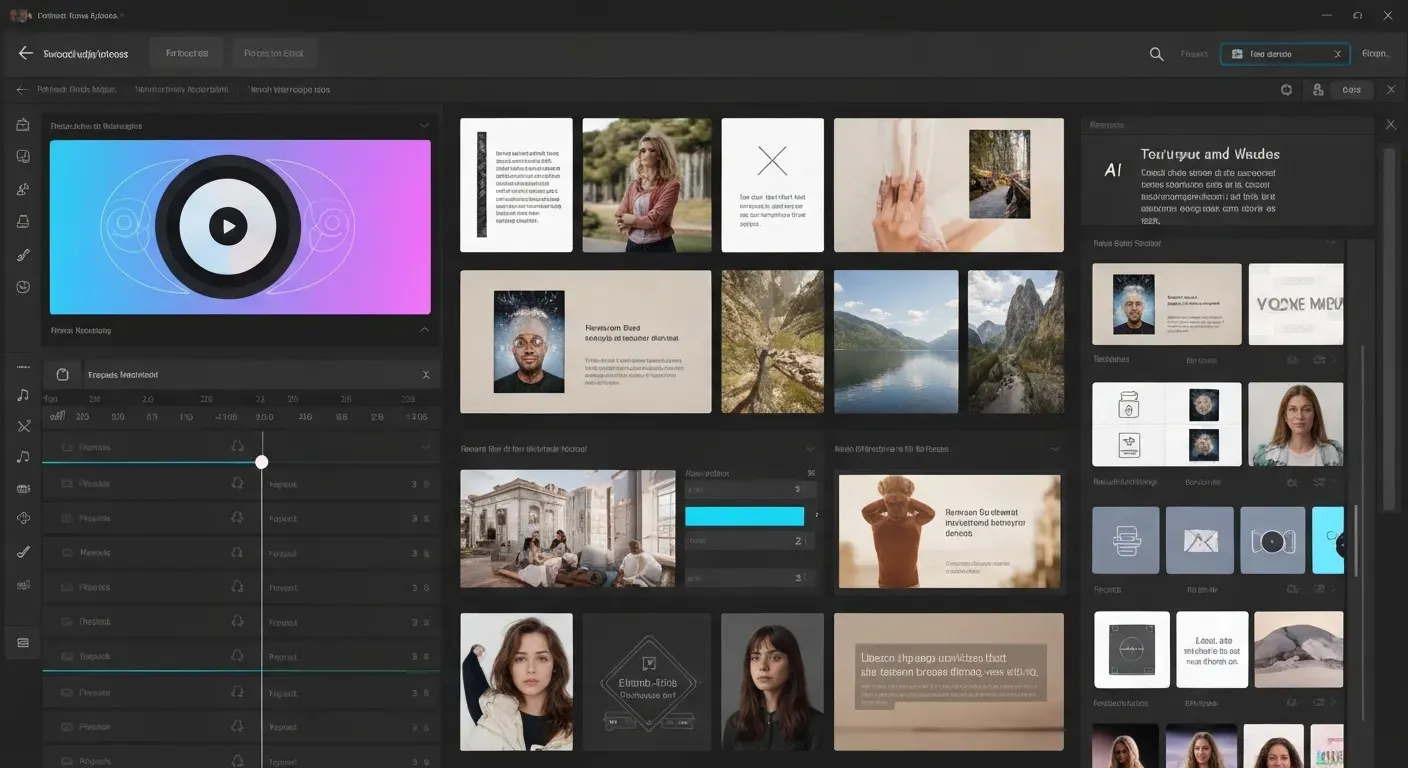
Task: Collapse the preview section with the top chevron
Action: tap(424, 125)
